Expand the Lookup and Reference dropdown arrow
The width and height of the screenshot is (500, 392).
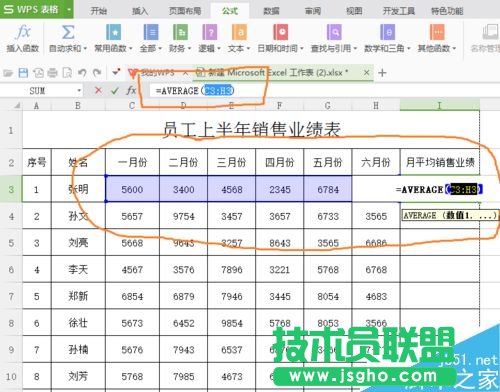pos(355,49)
